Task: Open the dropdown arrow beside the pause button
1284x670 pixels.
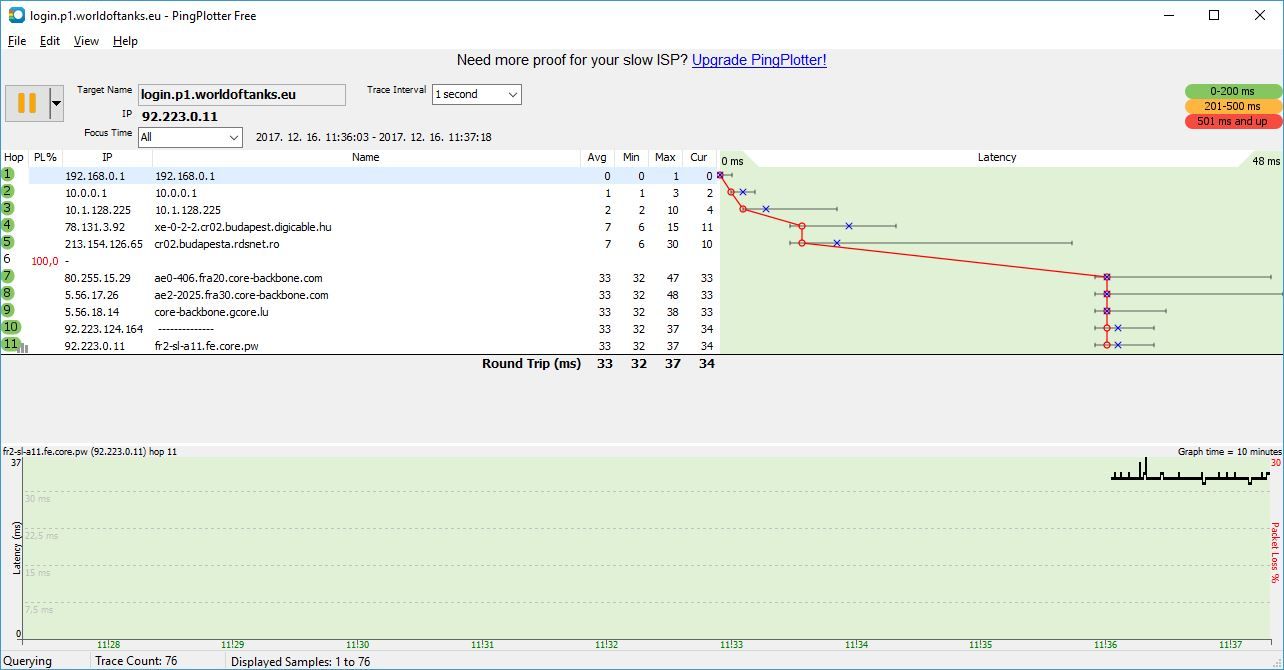Action: click(x=56, y=103)
